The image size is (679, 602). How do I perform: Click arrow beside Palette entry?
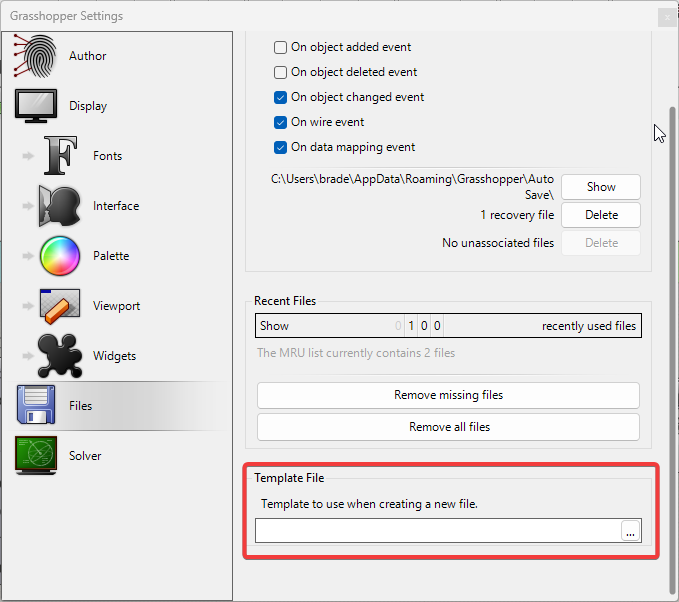[x=28, y=256]
